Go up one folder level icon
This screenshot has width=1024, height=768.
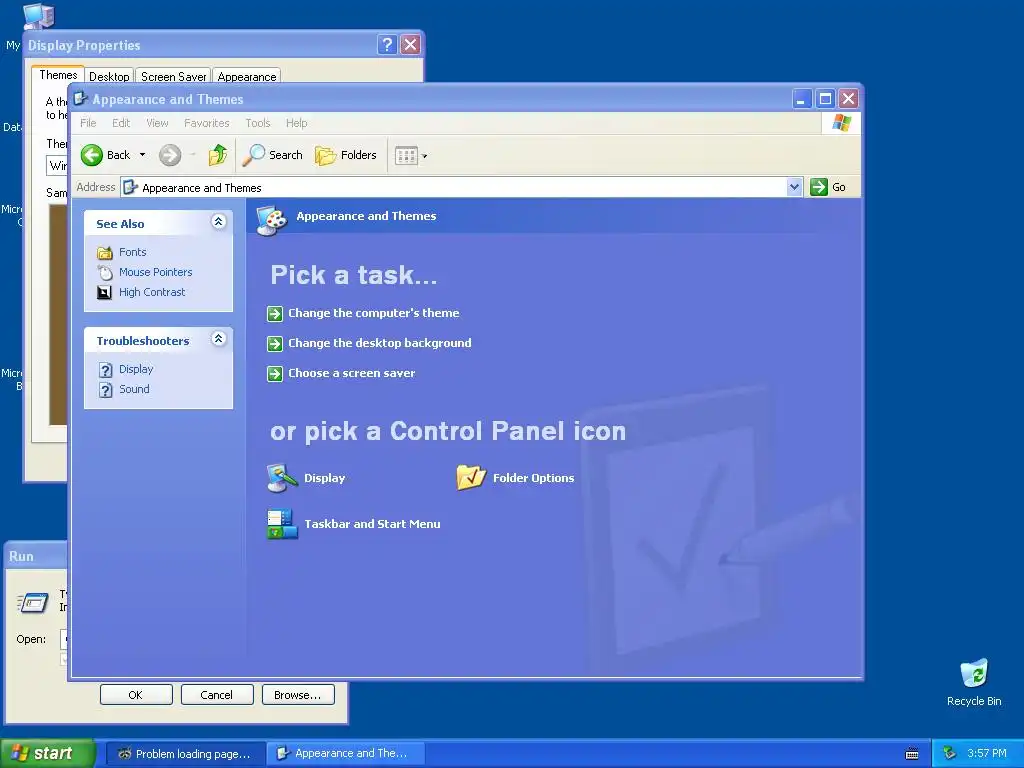pyautogui.click(x=218, y=155)
